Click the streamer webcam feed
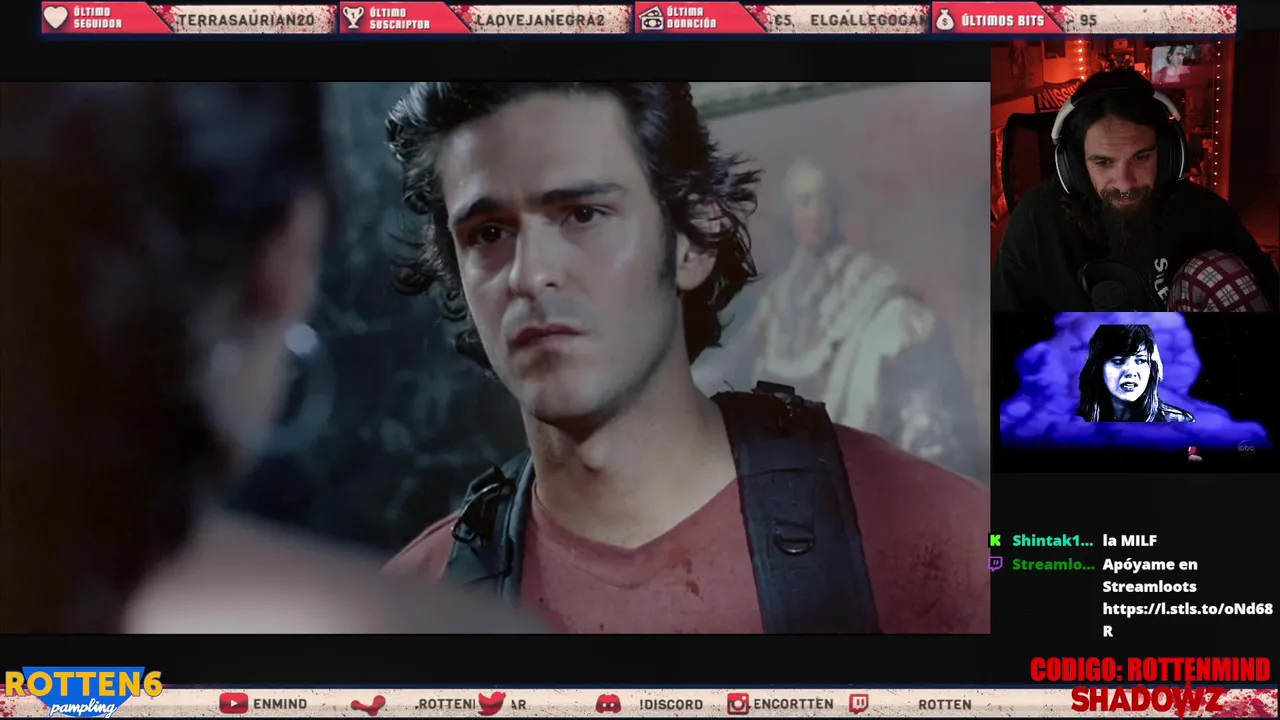This screenshot has height=720, width=1280. click(x=1135, y=176)
